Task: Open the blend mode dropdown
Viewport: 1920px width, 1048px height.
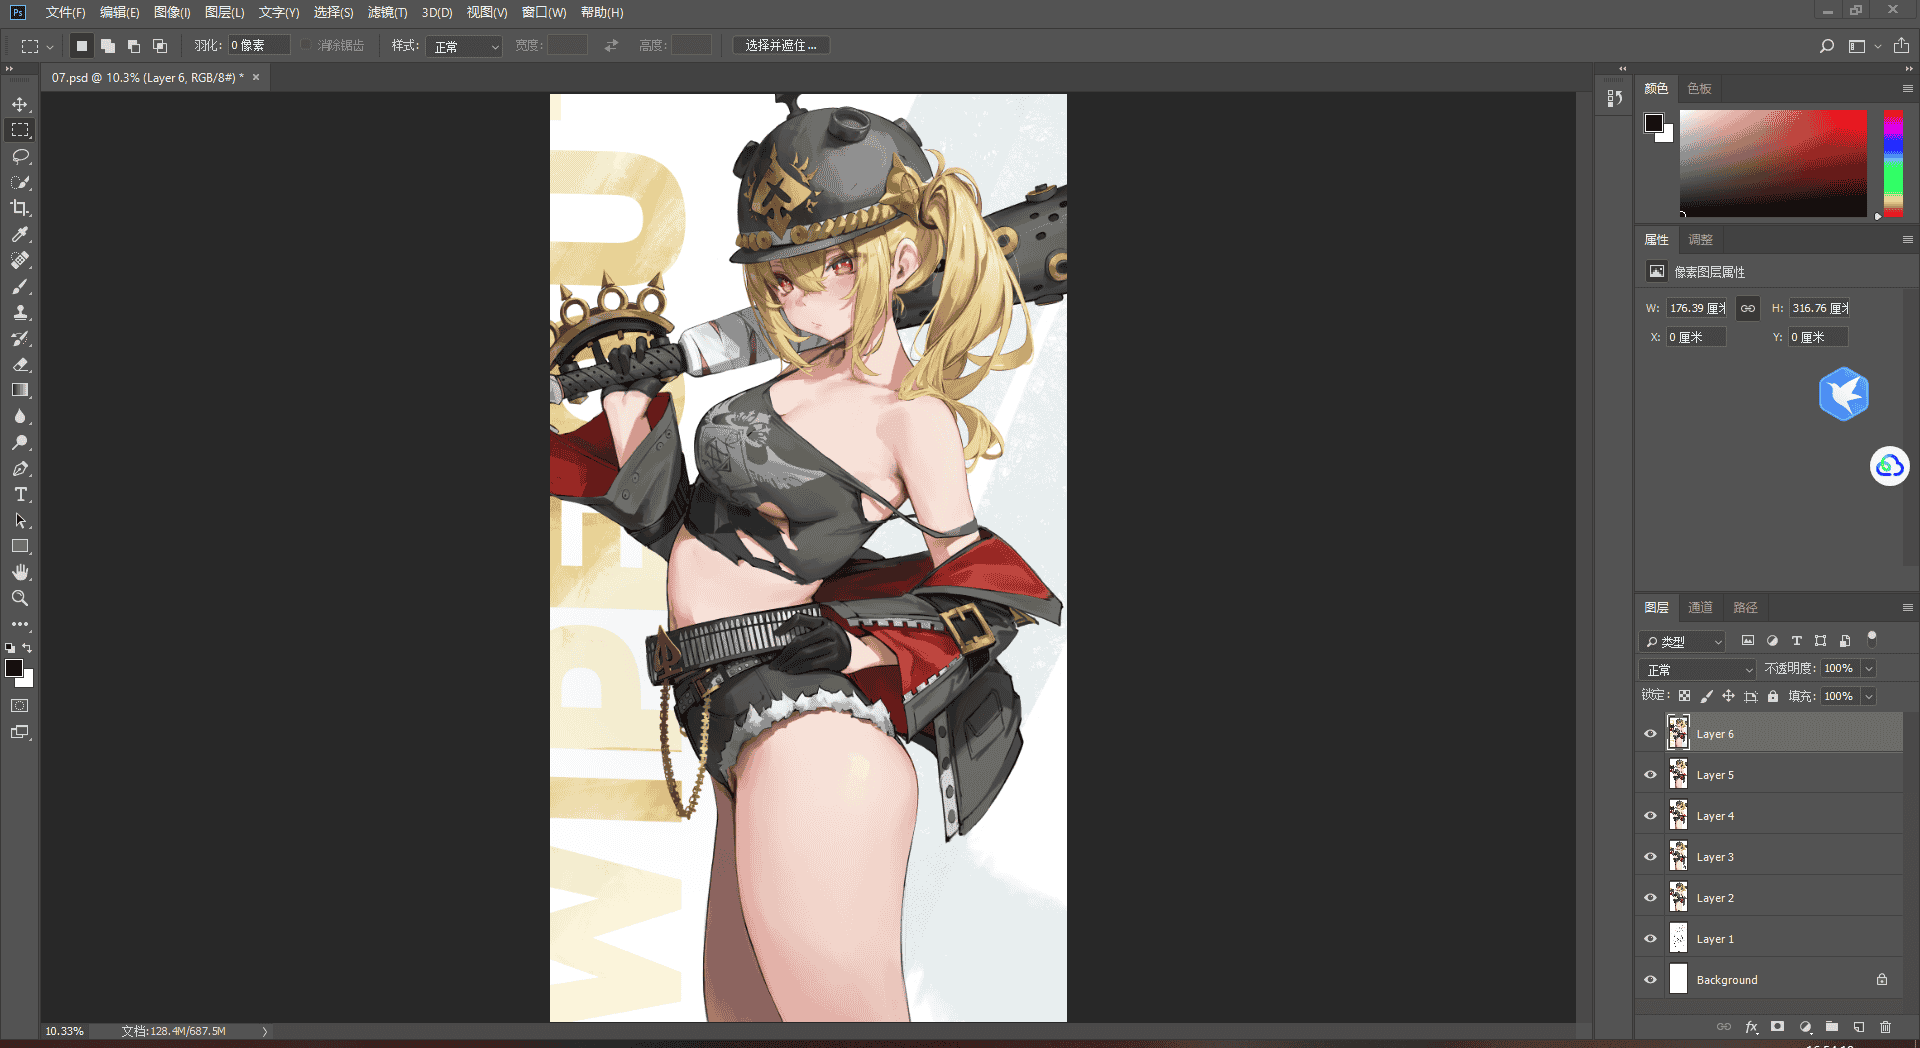Action: (x=1698, y=669)
